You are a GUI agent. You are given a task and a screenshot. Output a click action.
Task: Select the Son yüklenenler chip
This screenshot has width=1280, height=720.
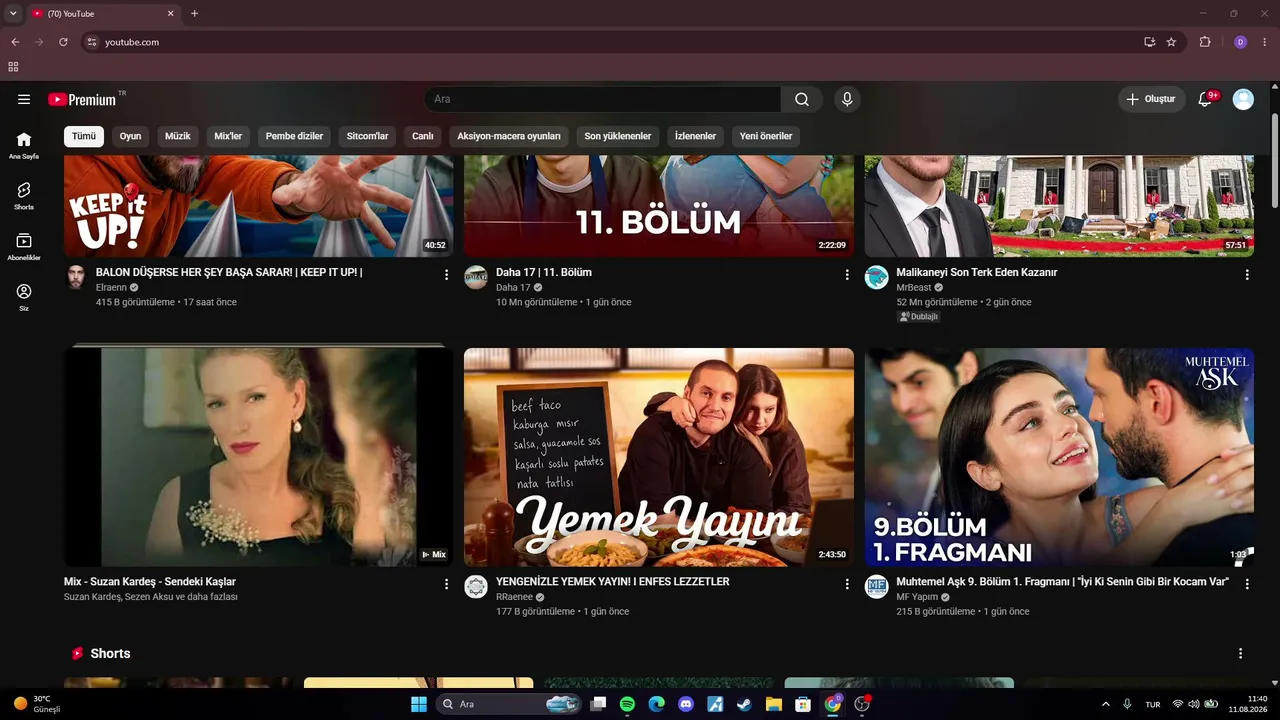618,136
